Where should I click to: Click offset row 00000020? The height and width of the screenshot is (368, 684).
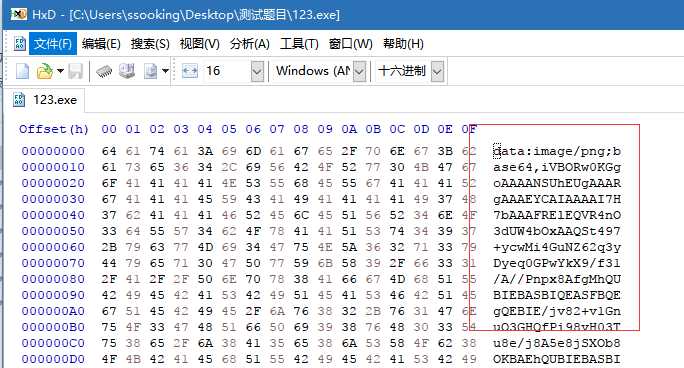click(x=53, y=183)
